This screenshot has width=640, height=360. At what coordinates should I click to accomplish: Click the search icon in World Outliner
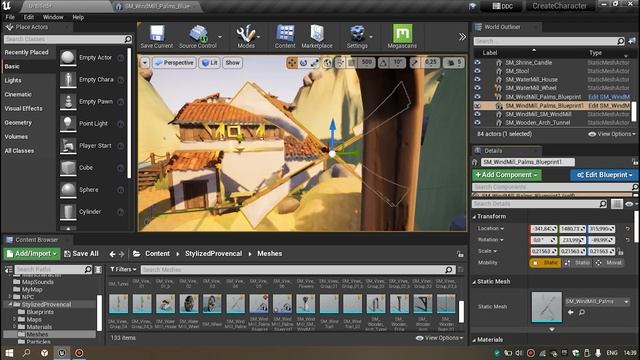click(620, 41)
